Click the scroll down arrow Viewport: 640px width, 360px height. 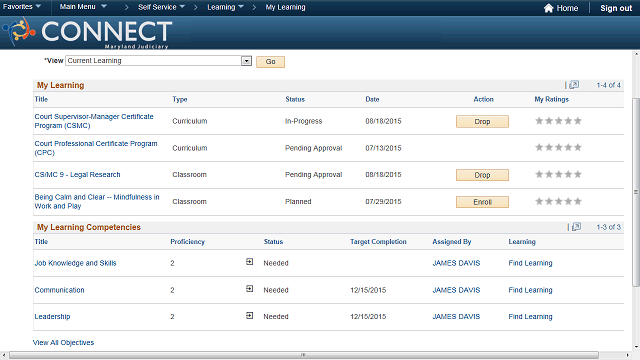click(636, 347)
